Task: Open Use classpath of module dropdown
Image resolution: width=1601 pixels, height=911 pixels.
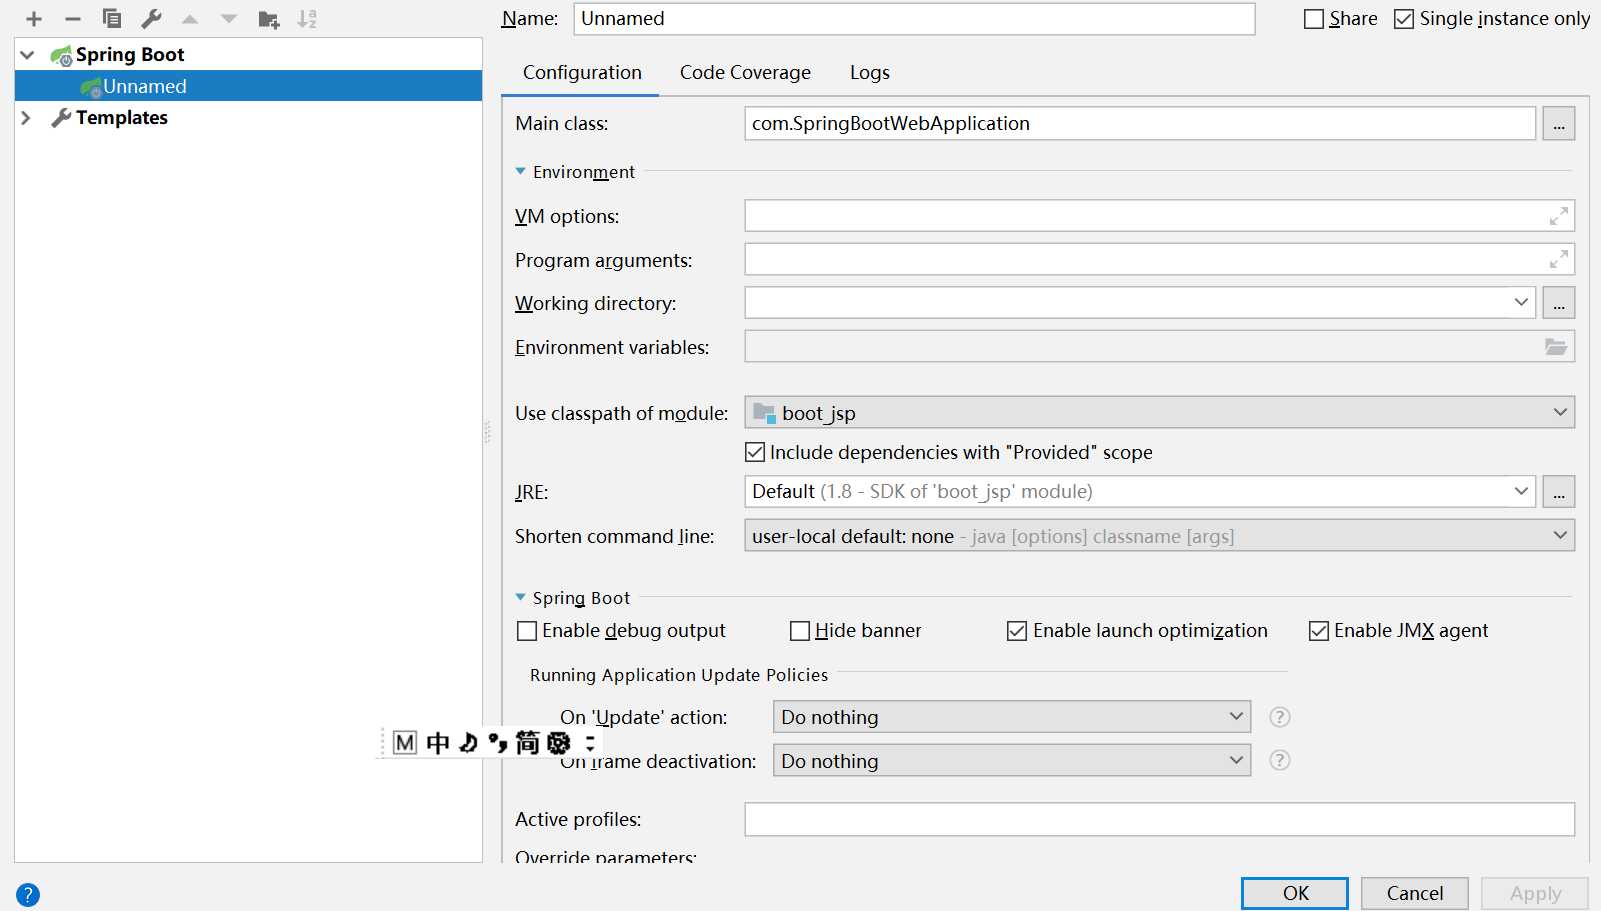Action: click(x=1560, y=412)
